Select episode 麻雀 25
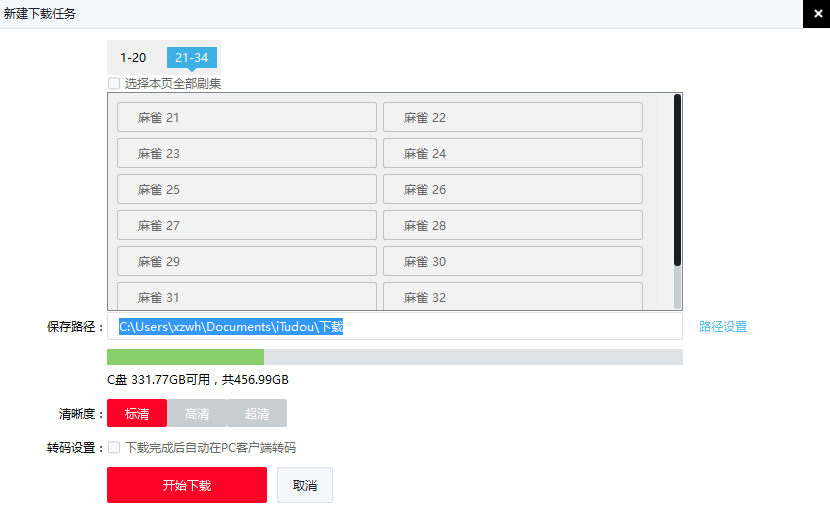This screenshot has width=830, height=511. click(x=247, y=189)
